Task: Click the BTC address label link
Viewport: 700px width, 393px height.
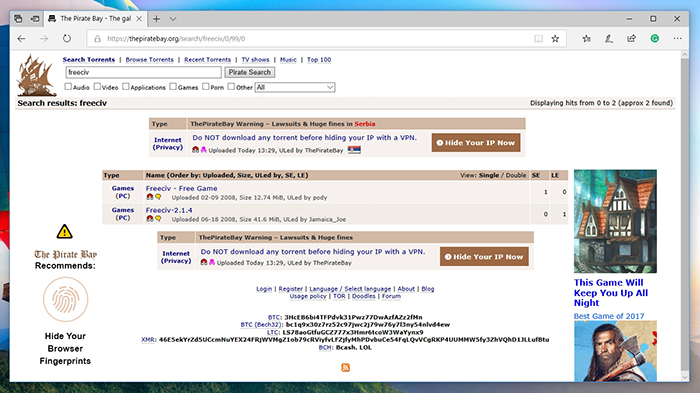Action: (x=274, y=317)
